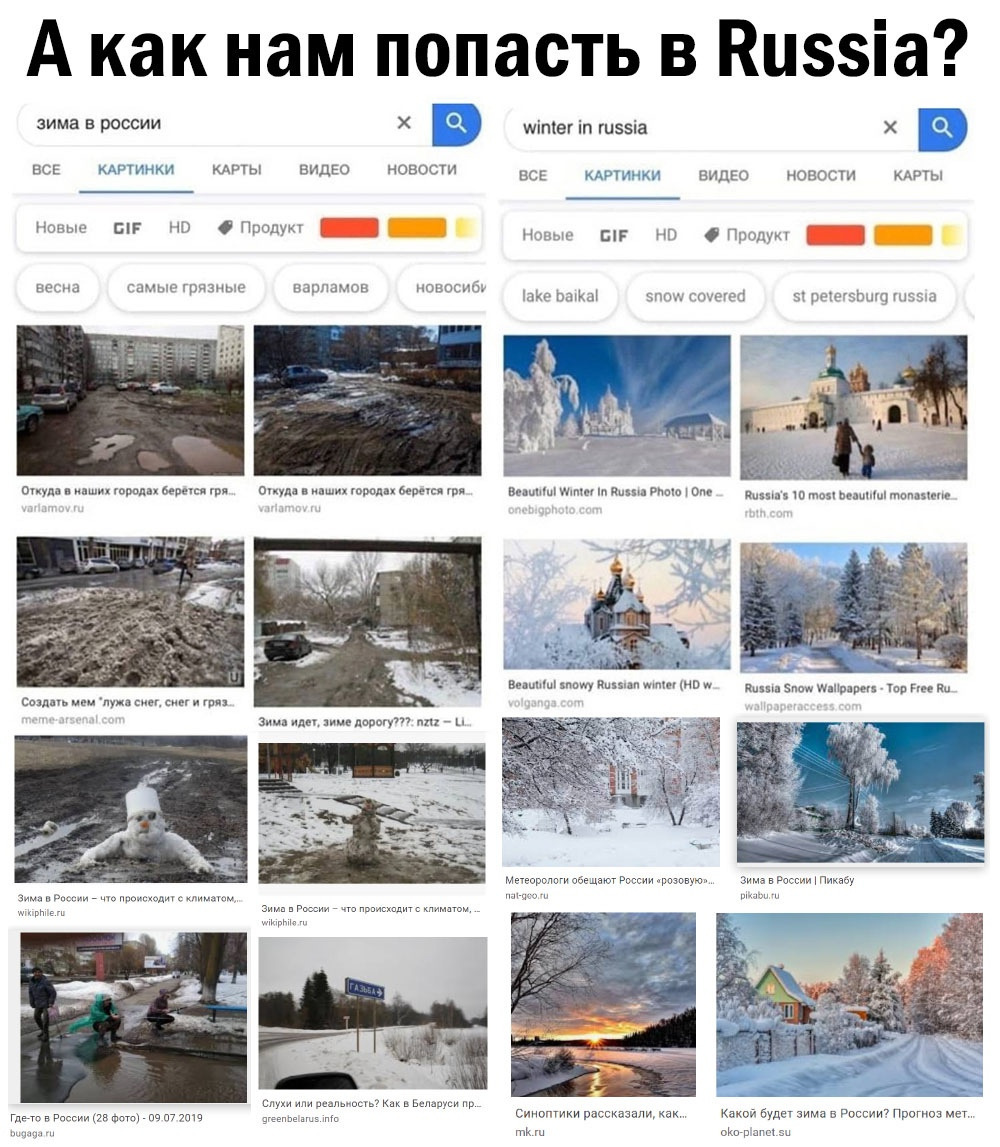Viewport: 1000px width, 1147px height.
Task: Choose the Продукт tag filter on the left
Action: point(261,227)
